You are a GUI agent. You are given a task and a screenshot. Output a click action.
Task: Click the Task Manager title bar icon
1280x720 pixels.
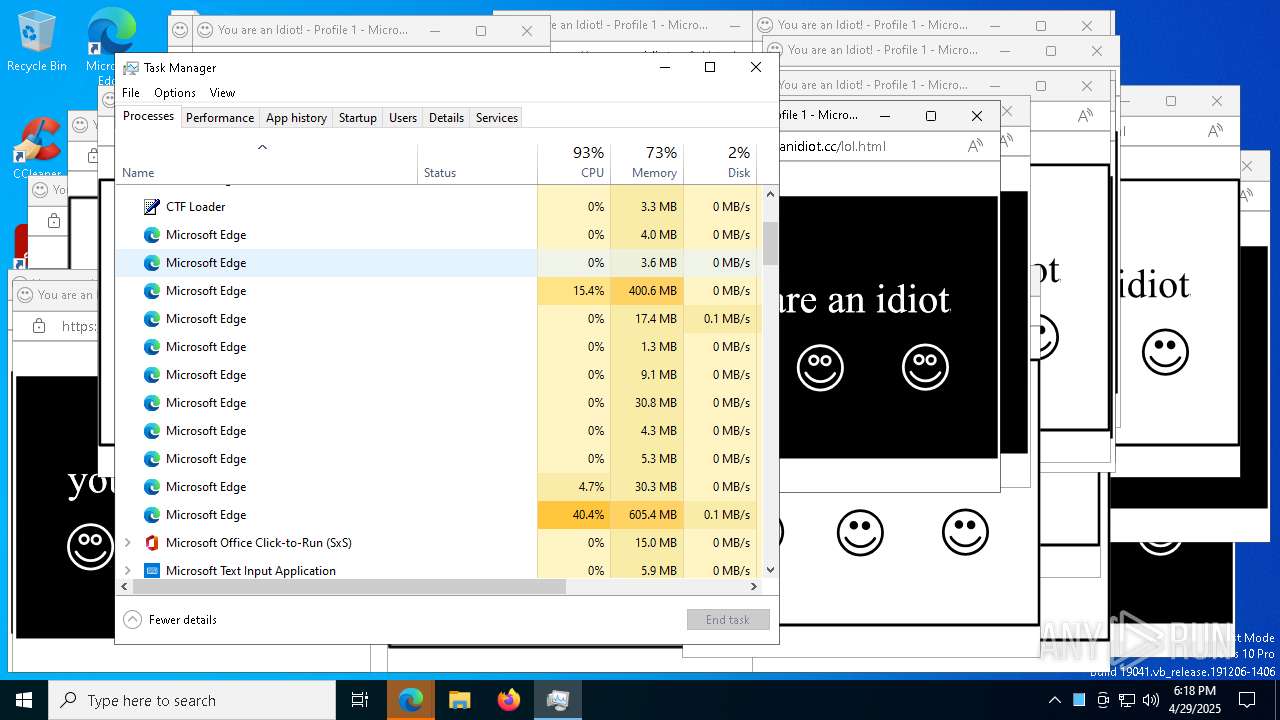pyautogui.click(x=131, y=68)
